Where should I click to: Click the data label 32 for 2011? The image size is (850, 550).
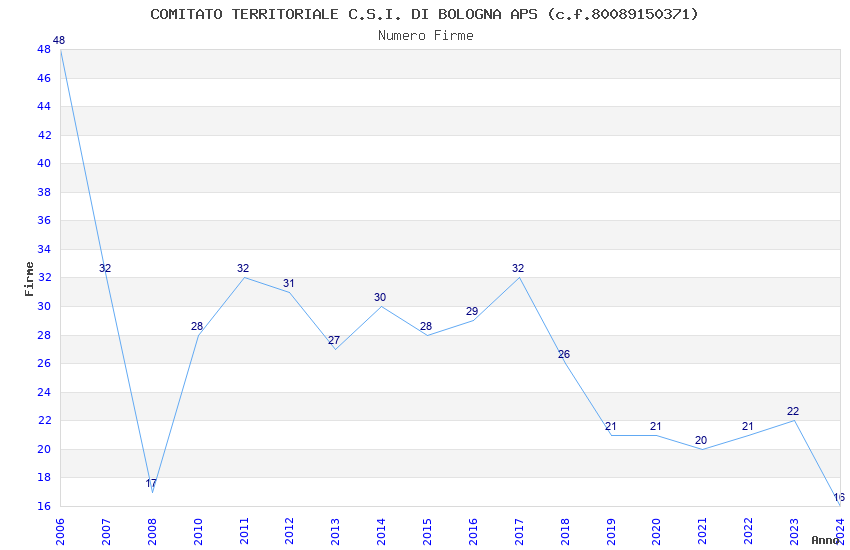click(243, 268)
